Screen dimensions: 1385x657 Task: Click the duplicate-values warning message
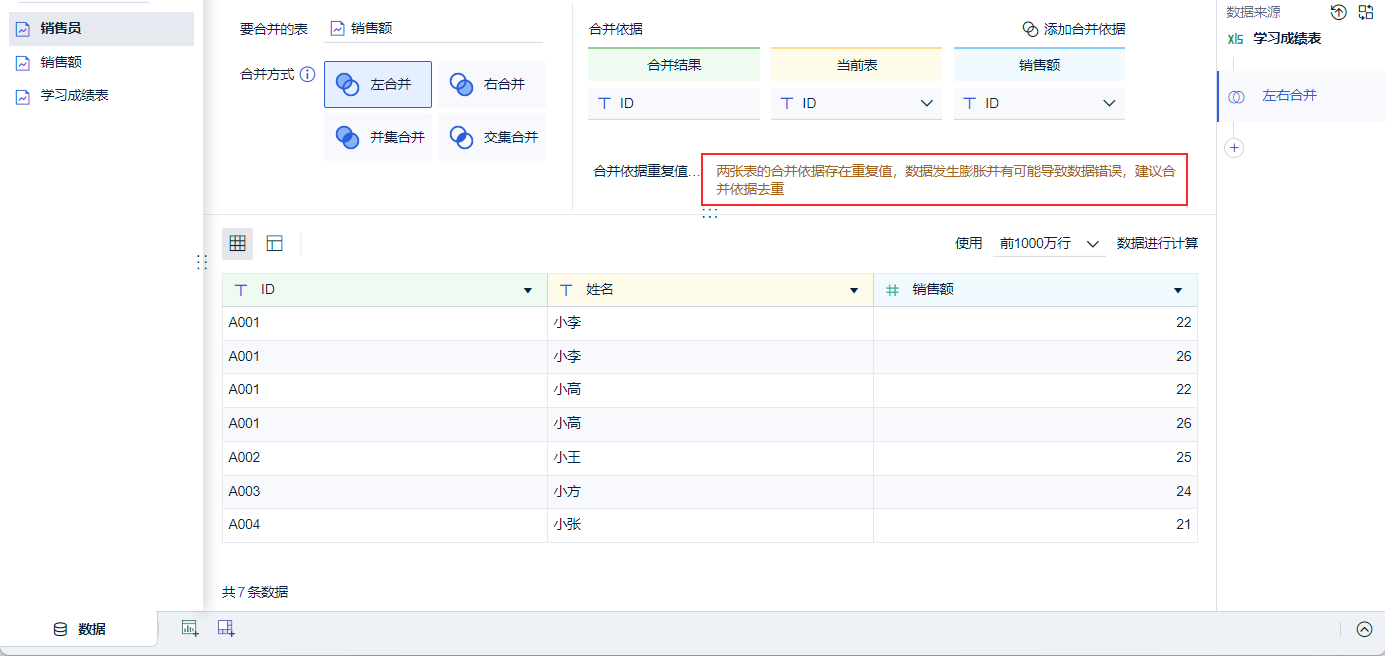(944, 180)
